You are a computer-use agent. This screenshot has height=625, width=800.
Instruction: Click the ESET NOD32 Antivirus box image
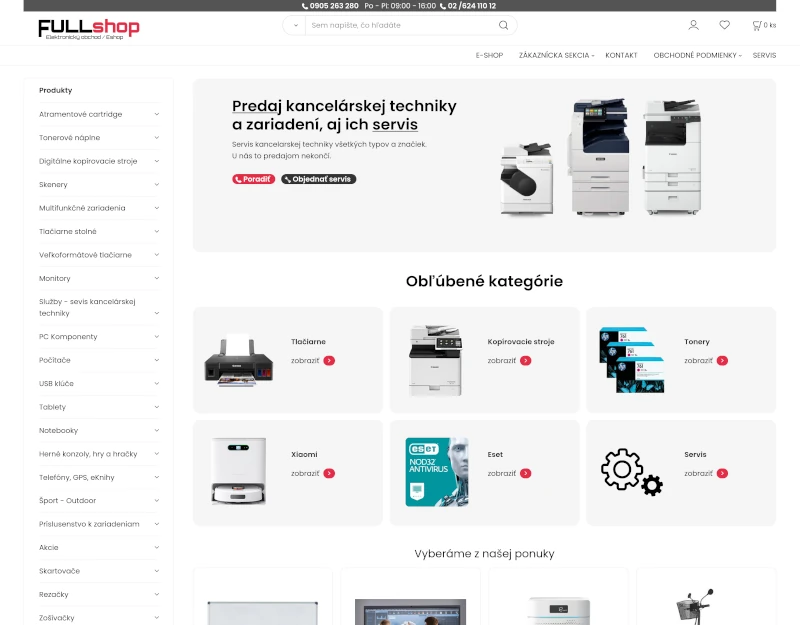[x=437, y=472]
